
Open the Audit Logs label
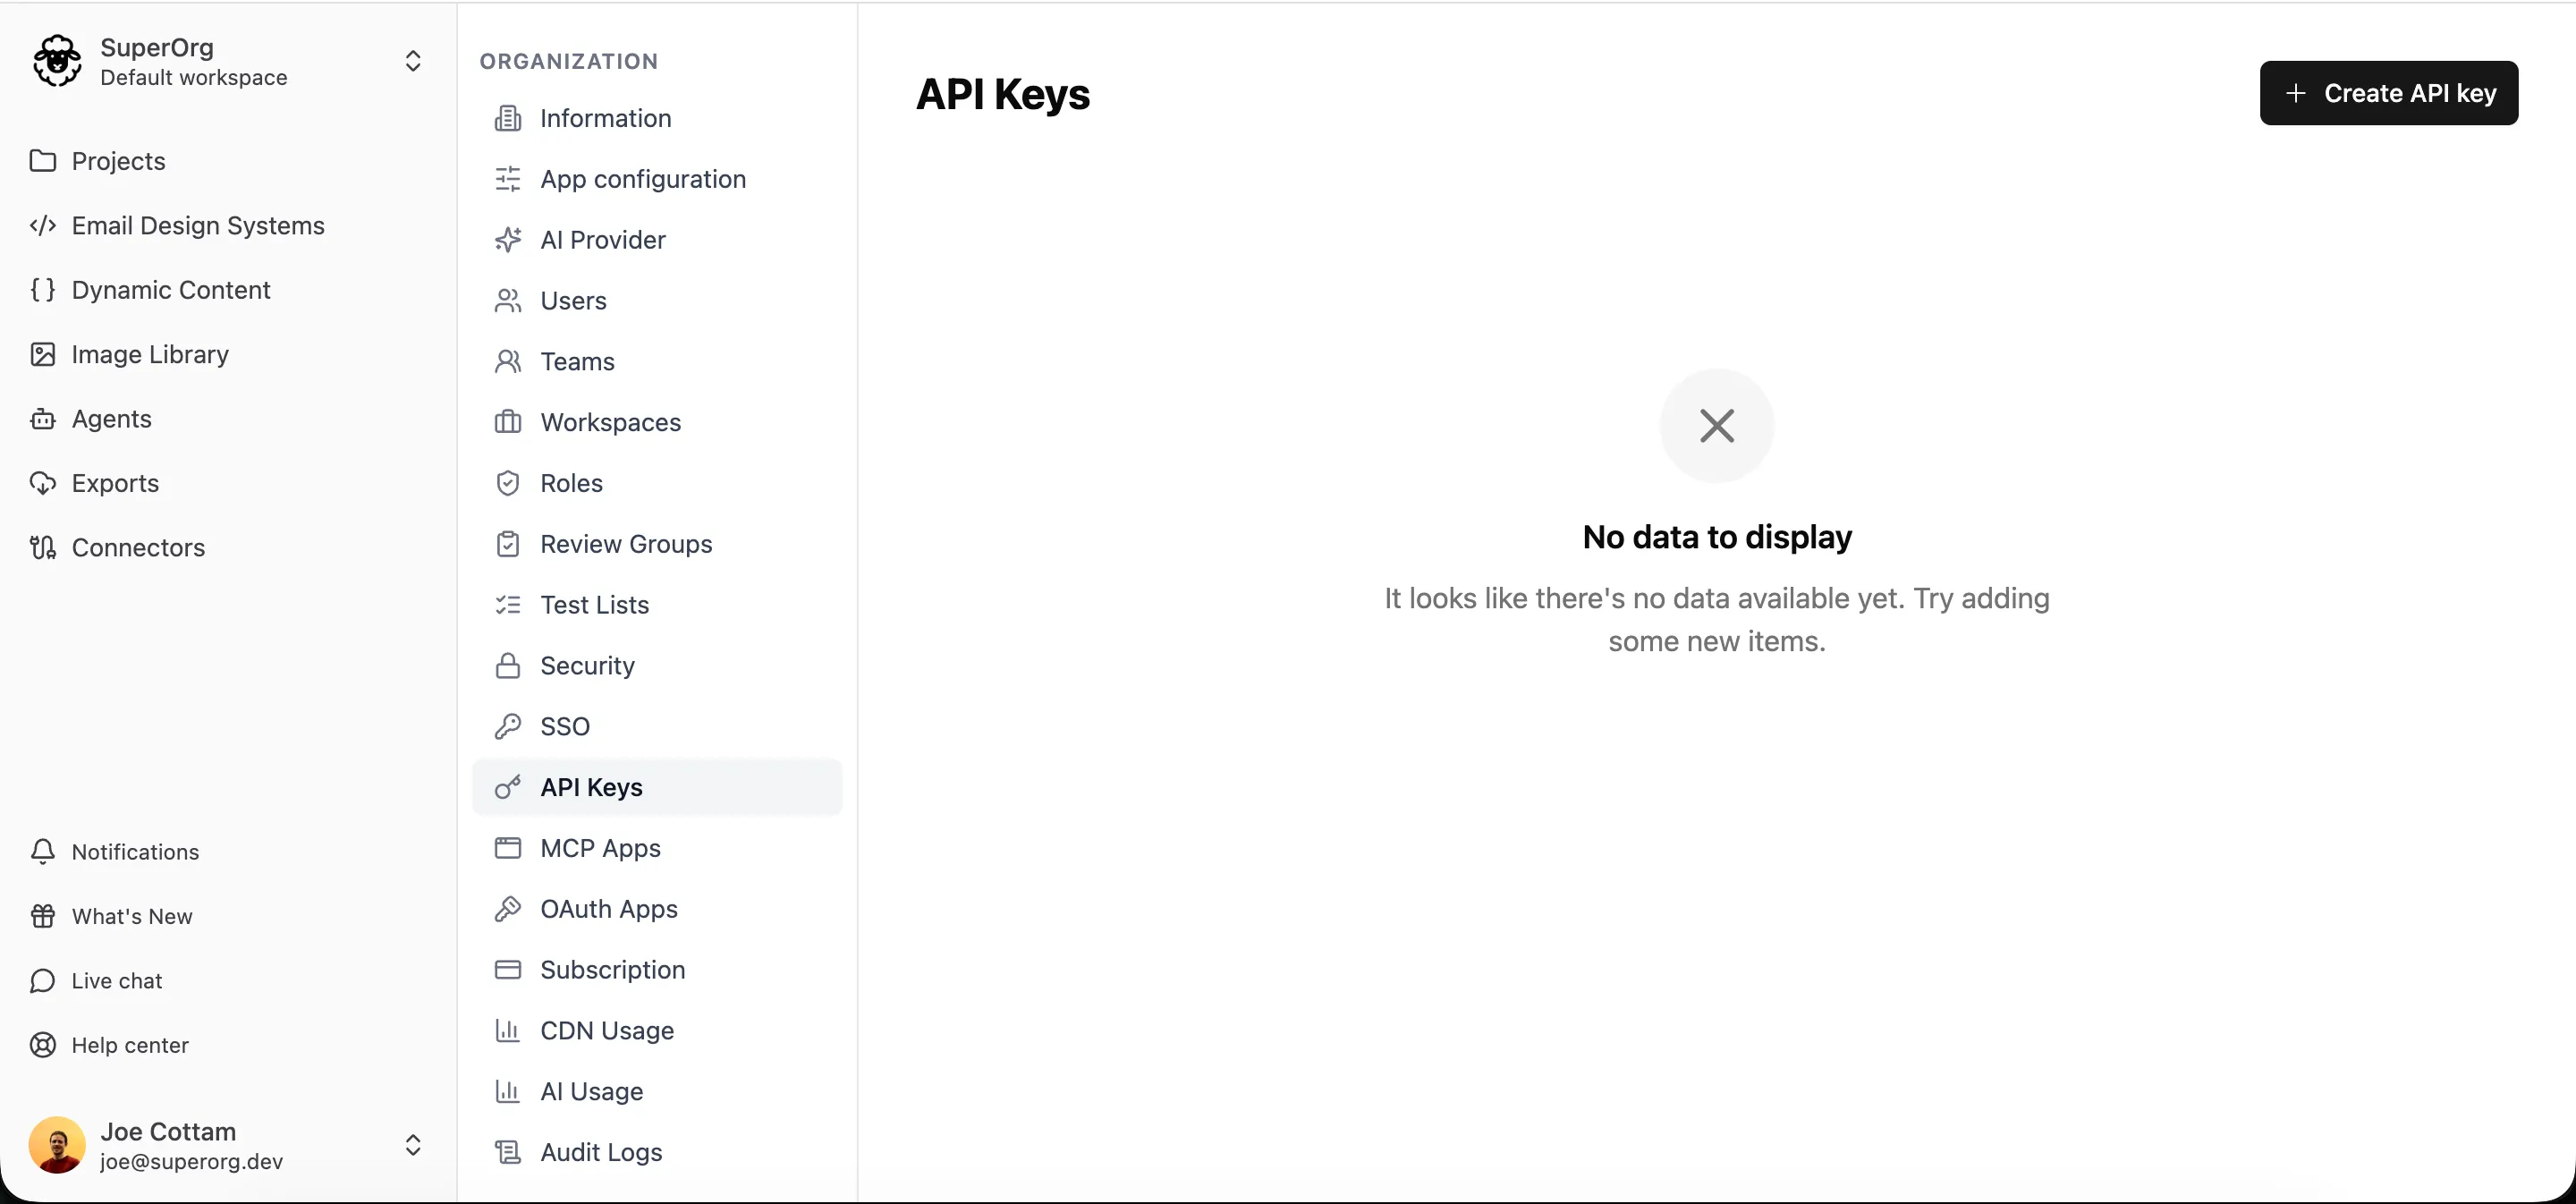[x=601, y=1153]
